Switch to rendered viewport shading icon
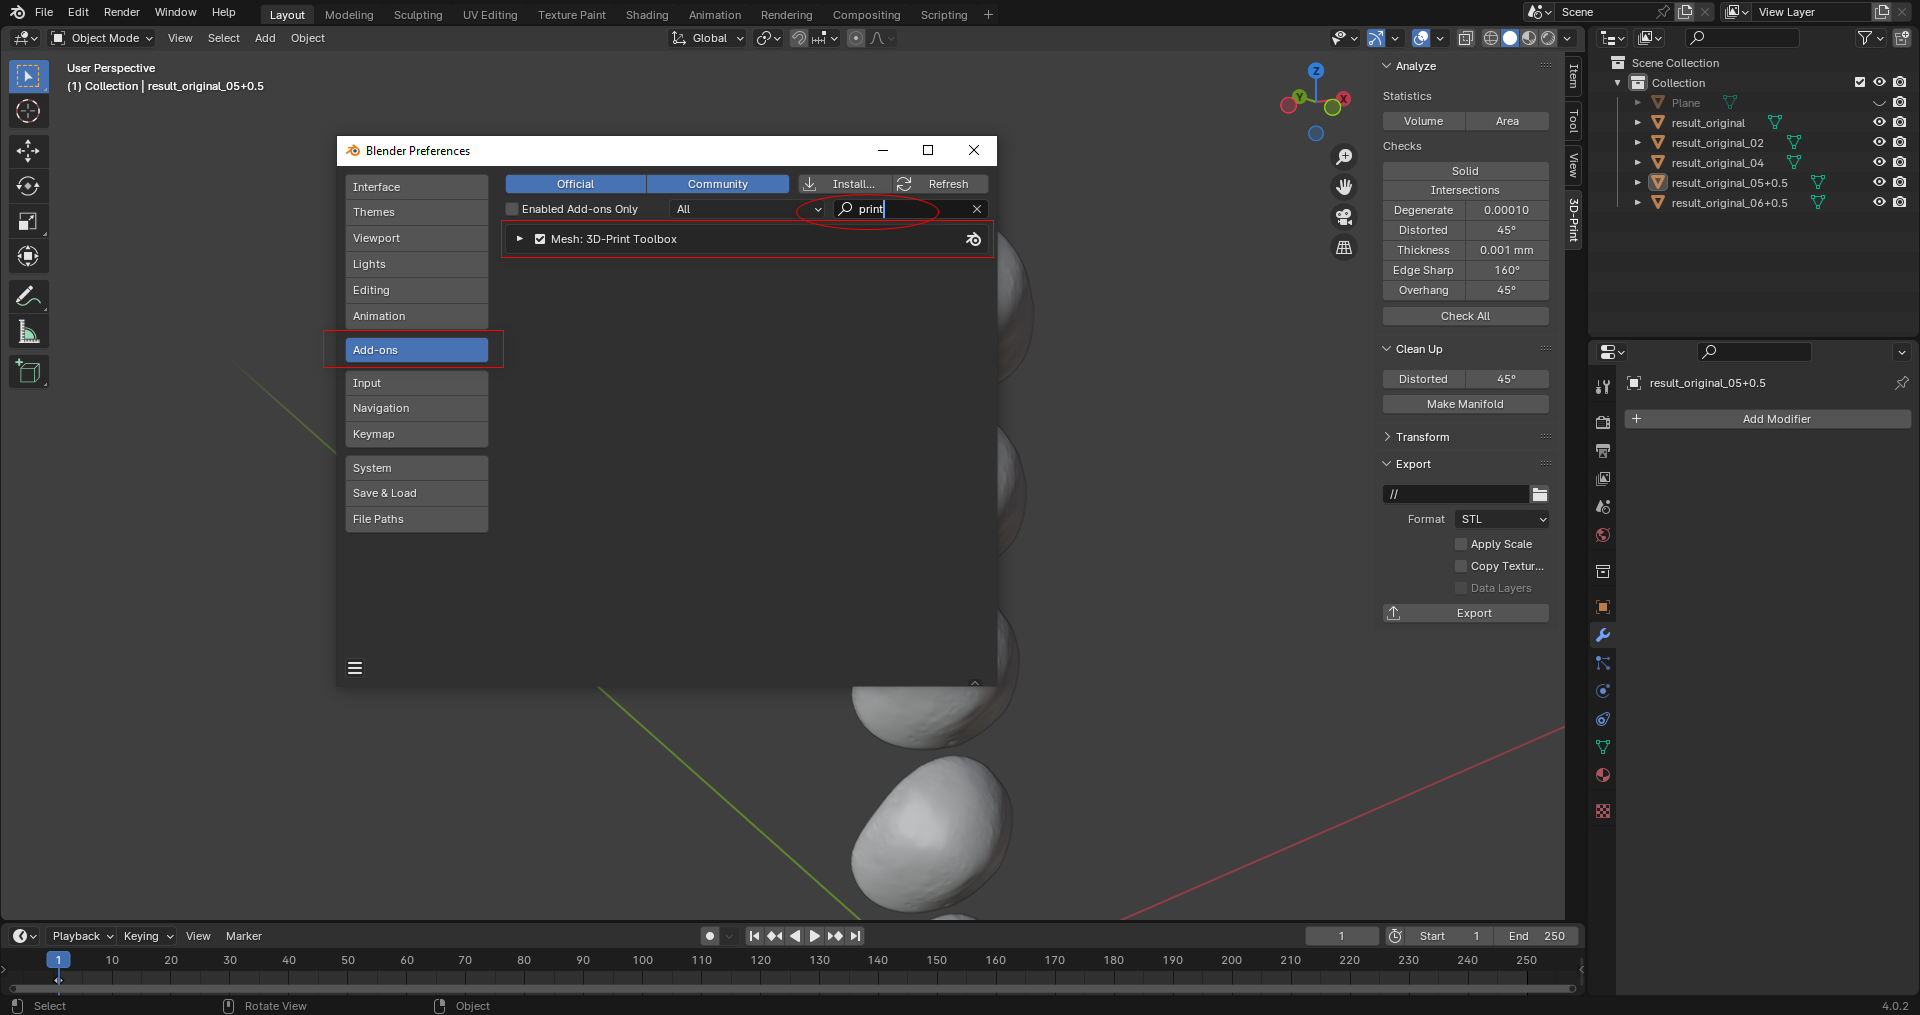1920x1015 pixels. tap(1548, 38)
